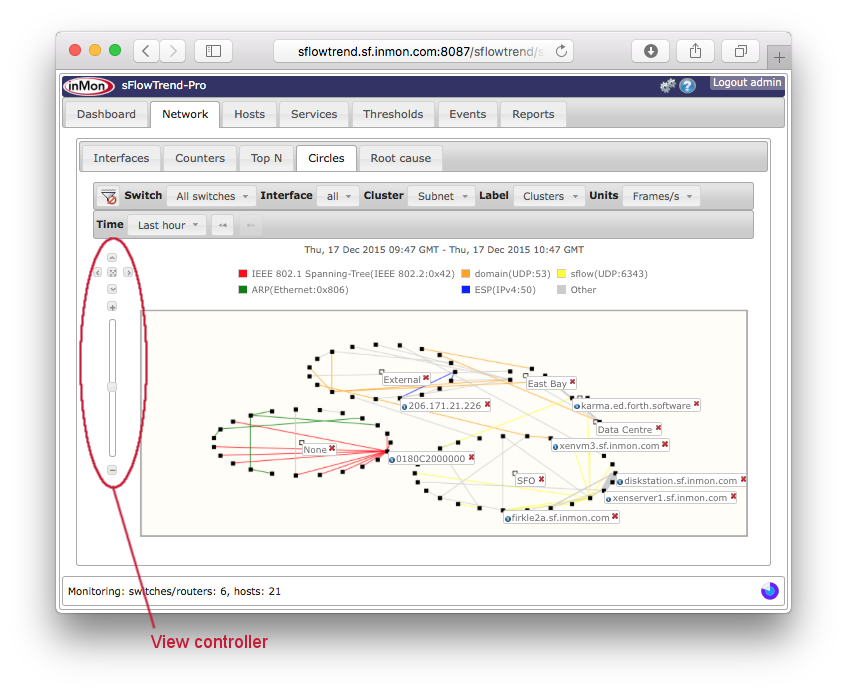Image resolution: width=847 pixels, height=693 pixels.
Task: Reload the page in the address bar
Action: pyautogui.click(x=562, y=51)
